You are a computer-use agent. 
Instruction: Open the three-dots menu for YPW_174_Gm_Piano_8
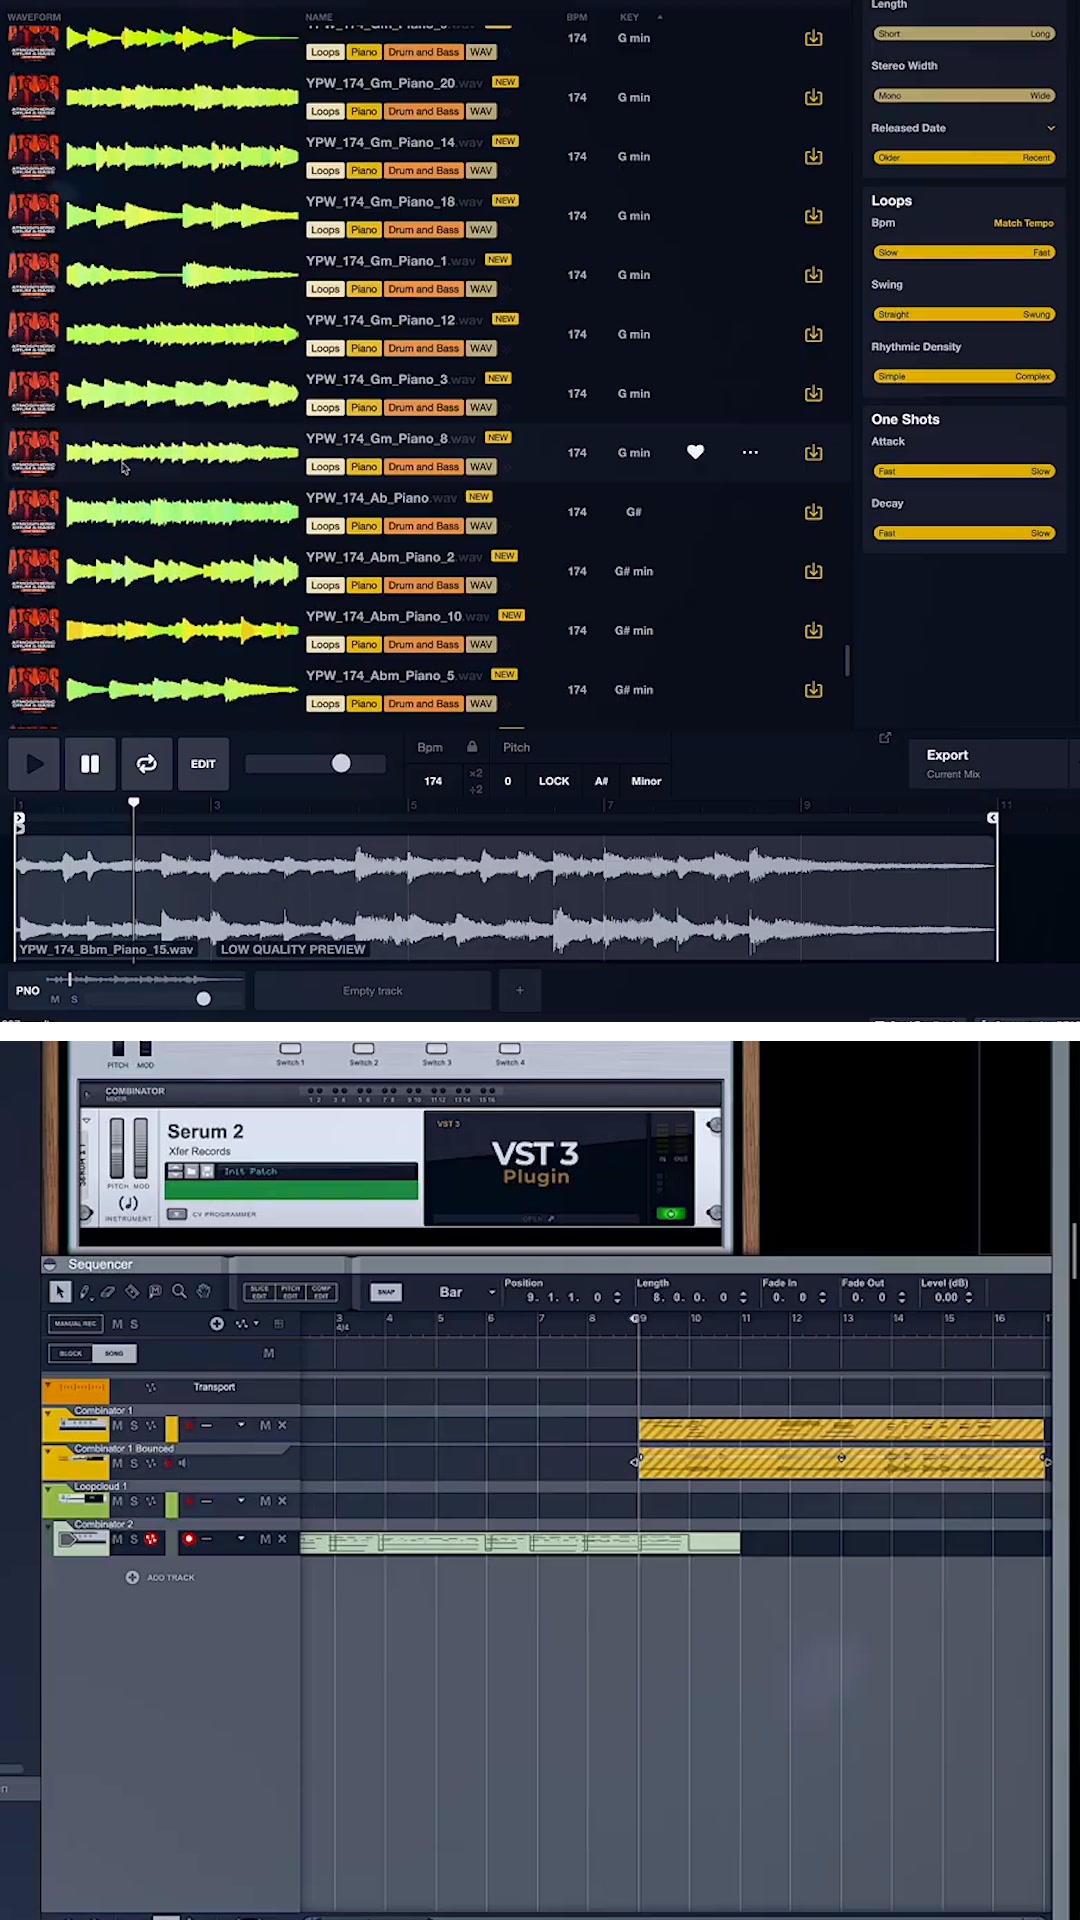click(x=750, y=452)
